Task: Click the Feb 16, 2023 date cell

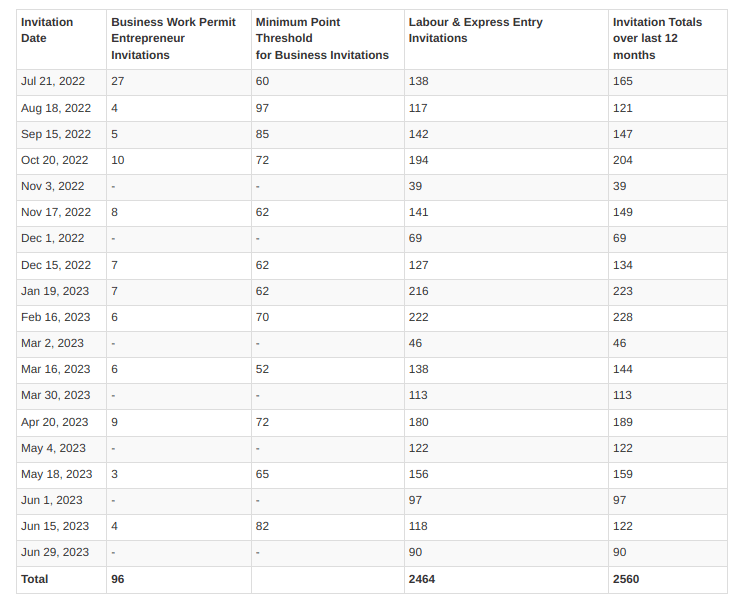Action: coord(56,317)
